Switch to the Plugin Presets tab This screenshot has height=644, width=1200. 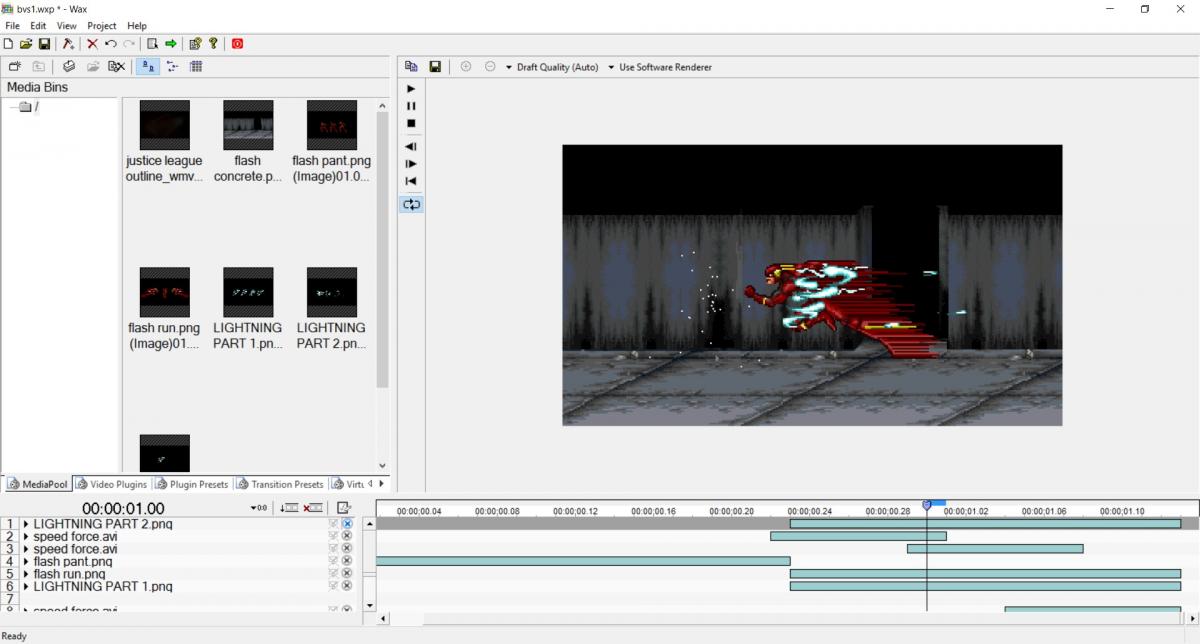(192, 484)
